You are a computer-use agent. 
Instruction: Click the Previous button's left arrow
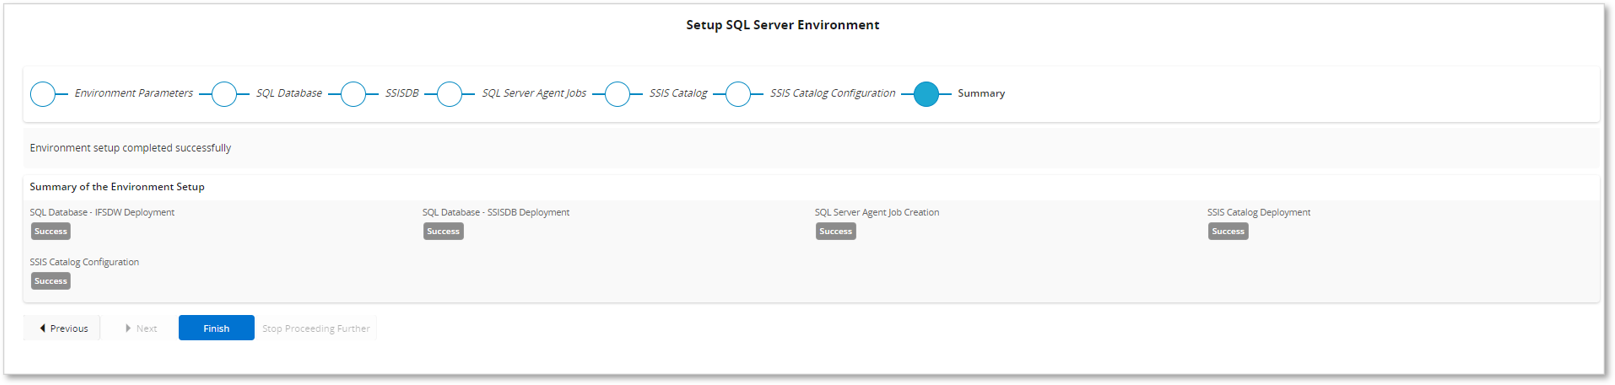(43, 328)
